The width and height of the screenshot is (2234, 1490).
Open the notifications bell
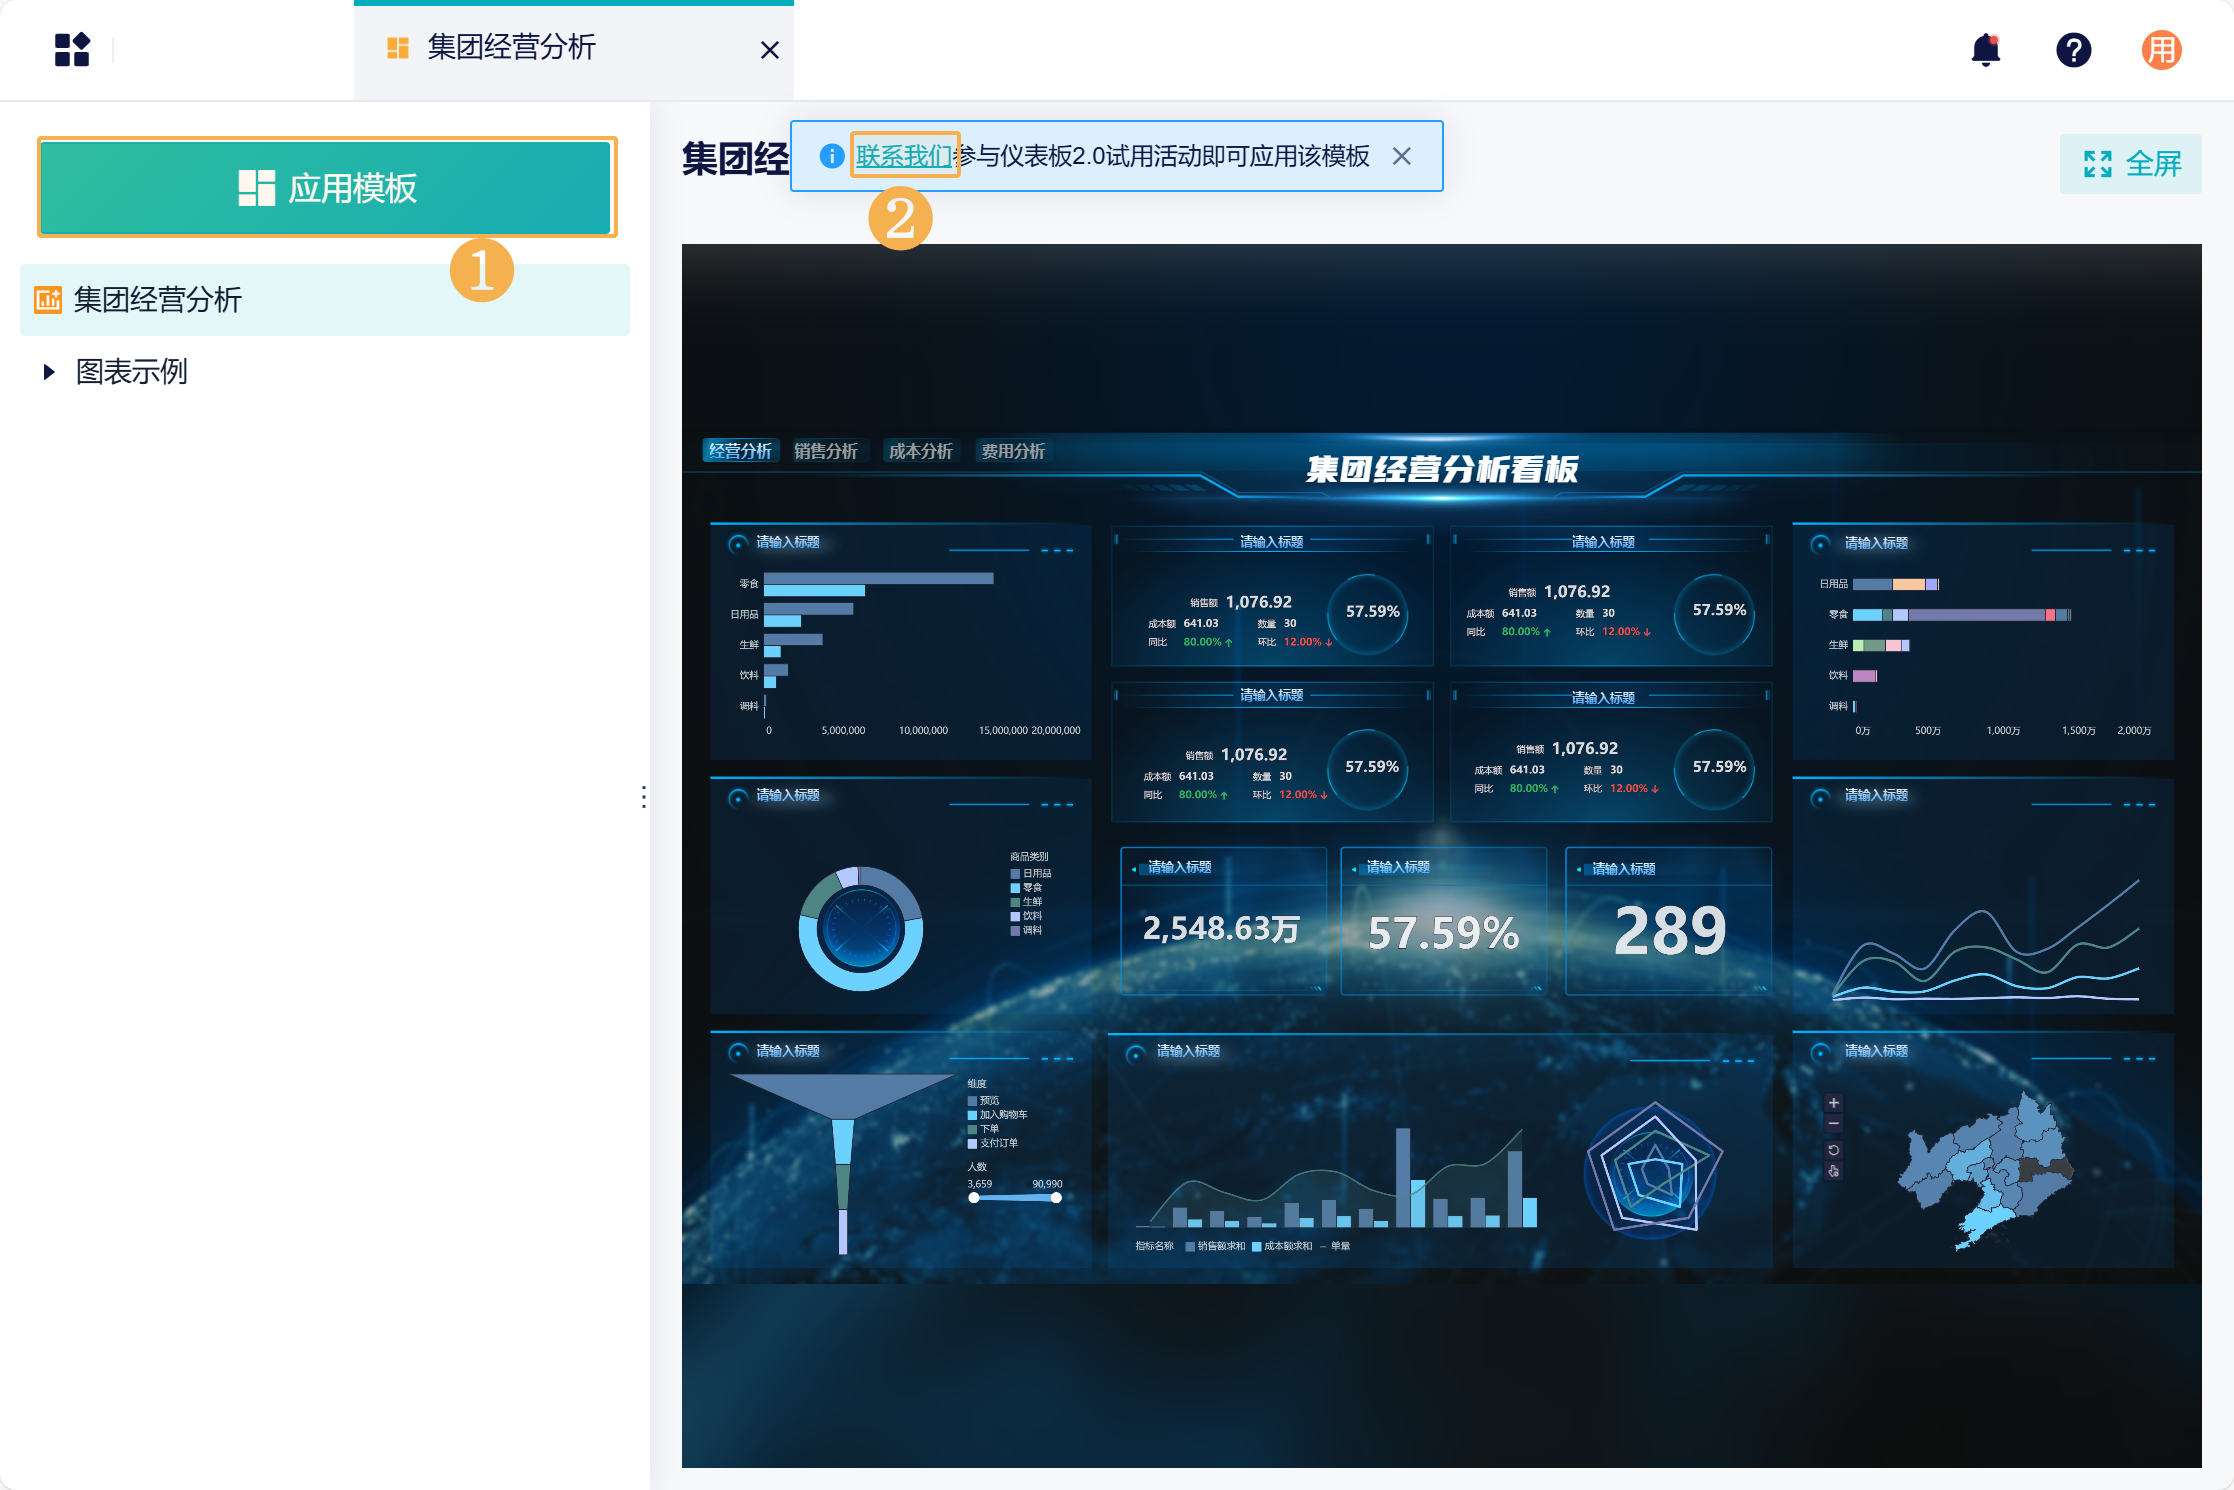tap(1985, 50)
